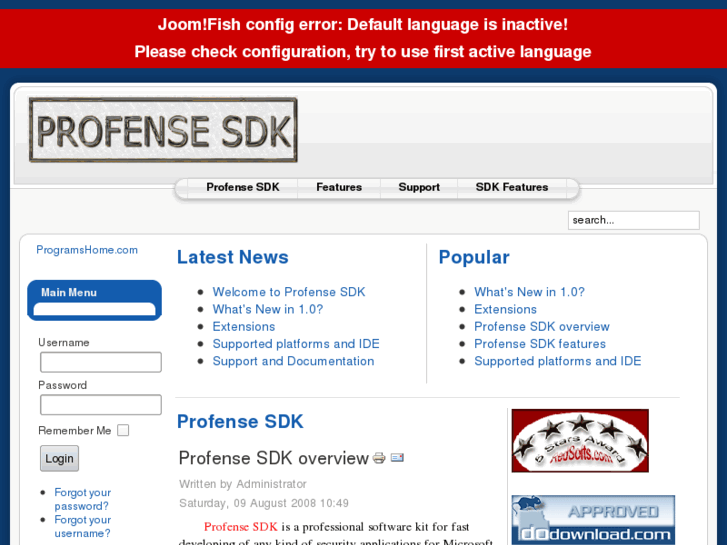Image resolution: width=727 pixels, height=545 pixels.
Task: Toggle the Remember Me checkbox
Action: [x=123, y=430]
